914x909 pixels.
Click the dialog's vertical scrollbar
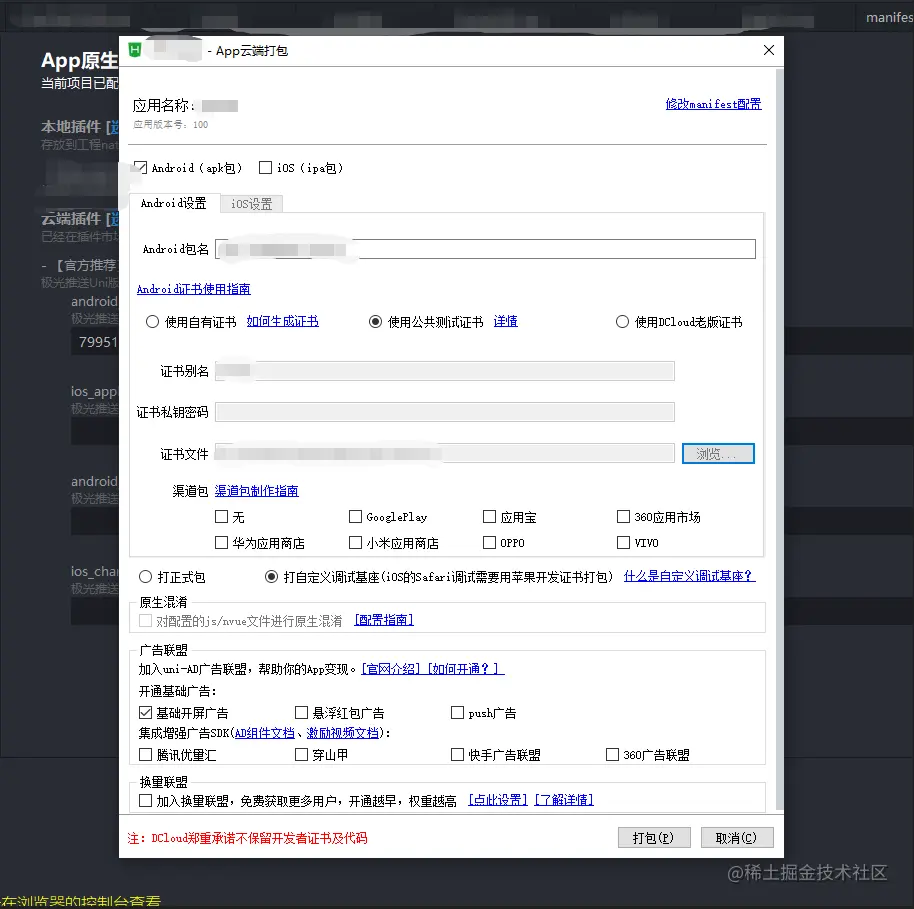pyautogui.click(x=779, y=439)
